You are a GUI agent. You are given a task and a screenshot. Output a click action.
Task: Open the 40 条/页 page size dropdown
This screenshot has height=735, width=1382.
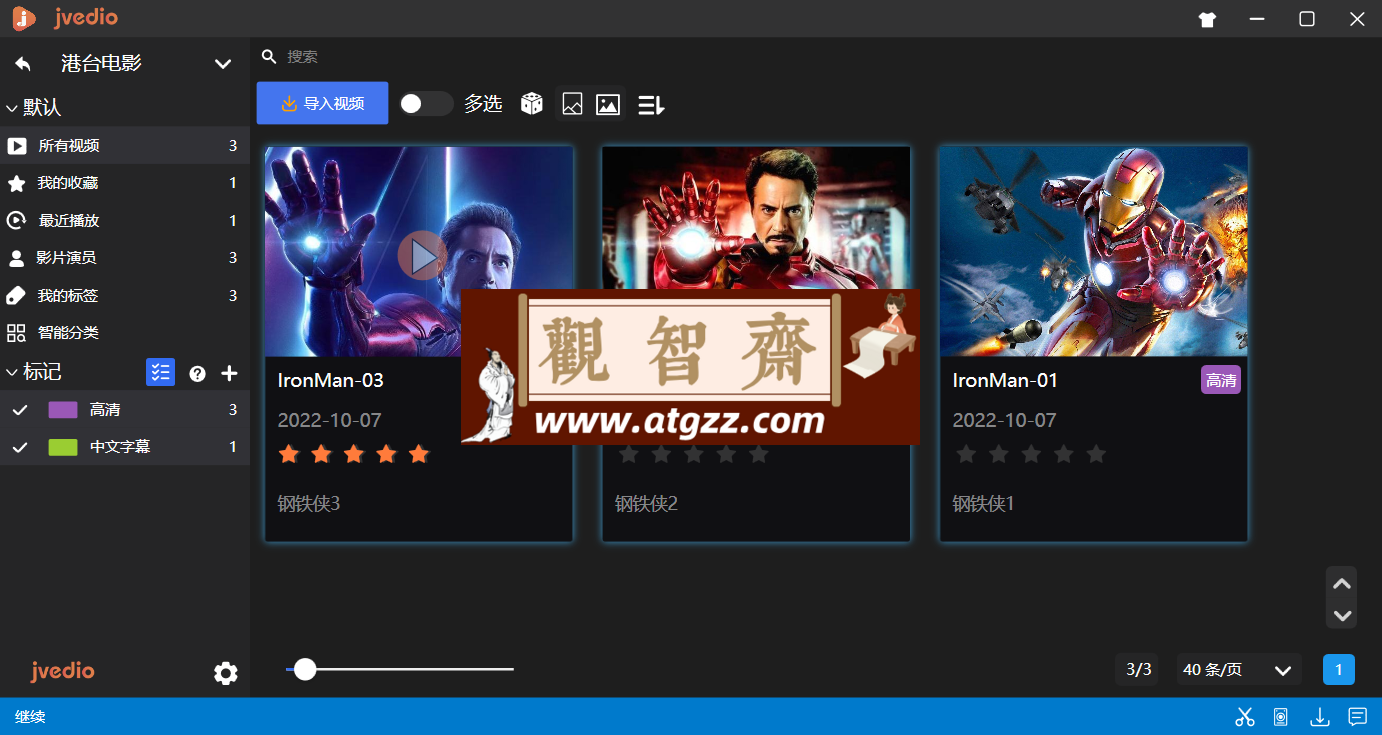1239,670
